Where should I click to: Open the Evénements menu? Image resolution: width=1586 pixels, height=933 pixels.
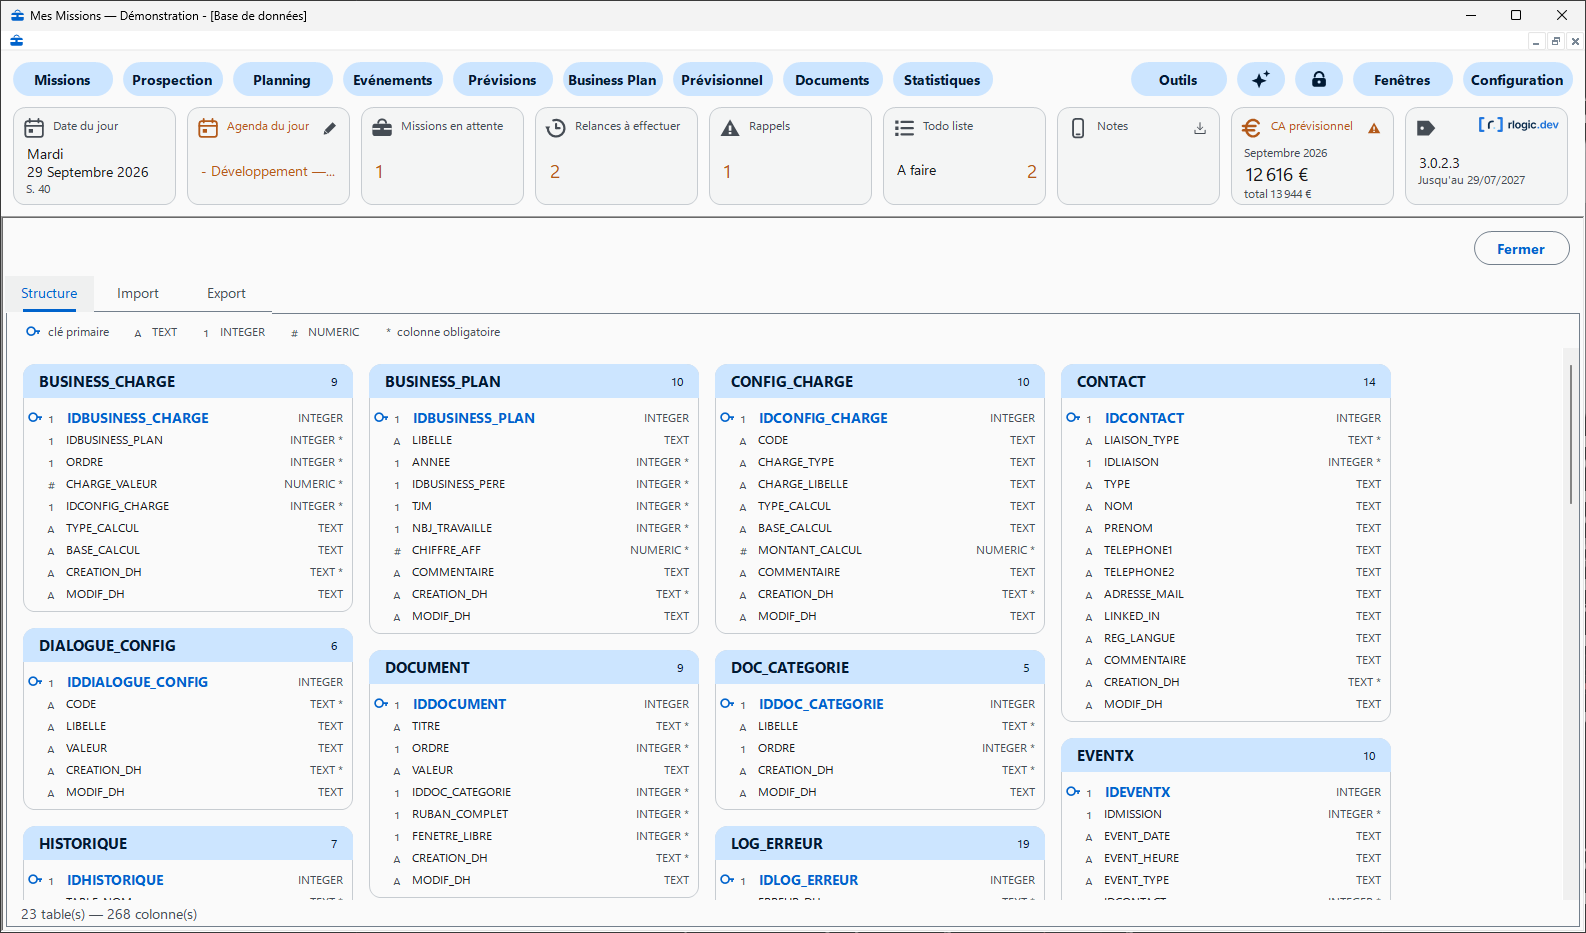(392, 80)
